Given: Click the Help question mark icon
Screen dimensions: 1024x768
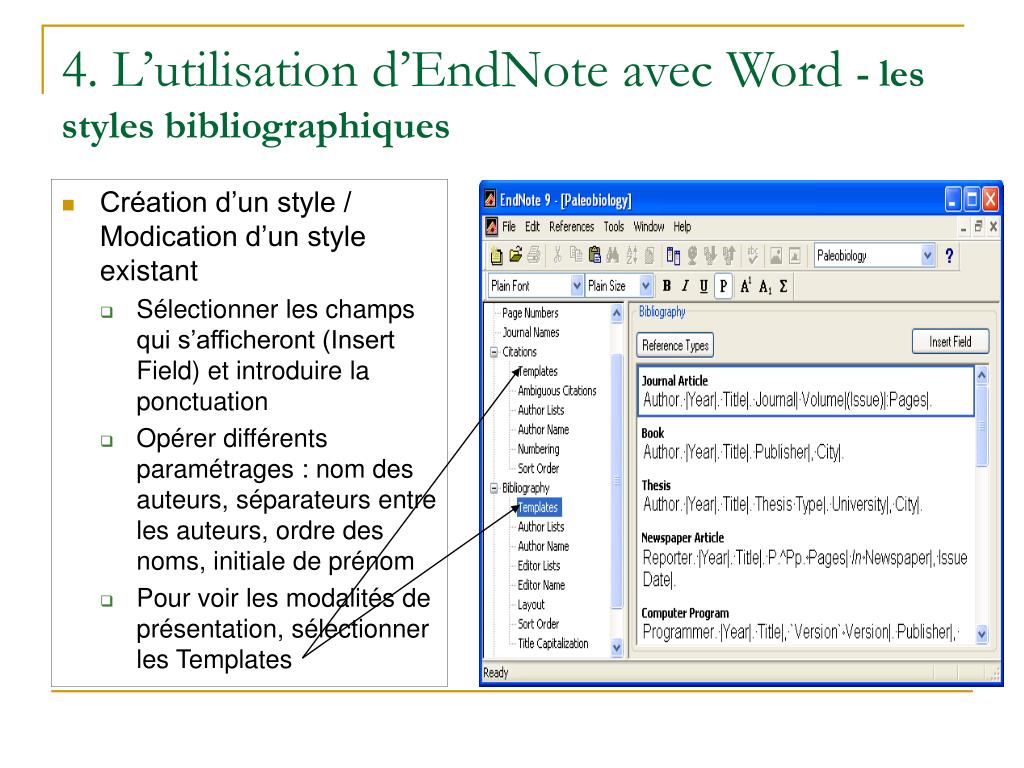Looking at the screenshot, I should pyautogui.click(x=949, y=255).
